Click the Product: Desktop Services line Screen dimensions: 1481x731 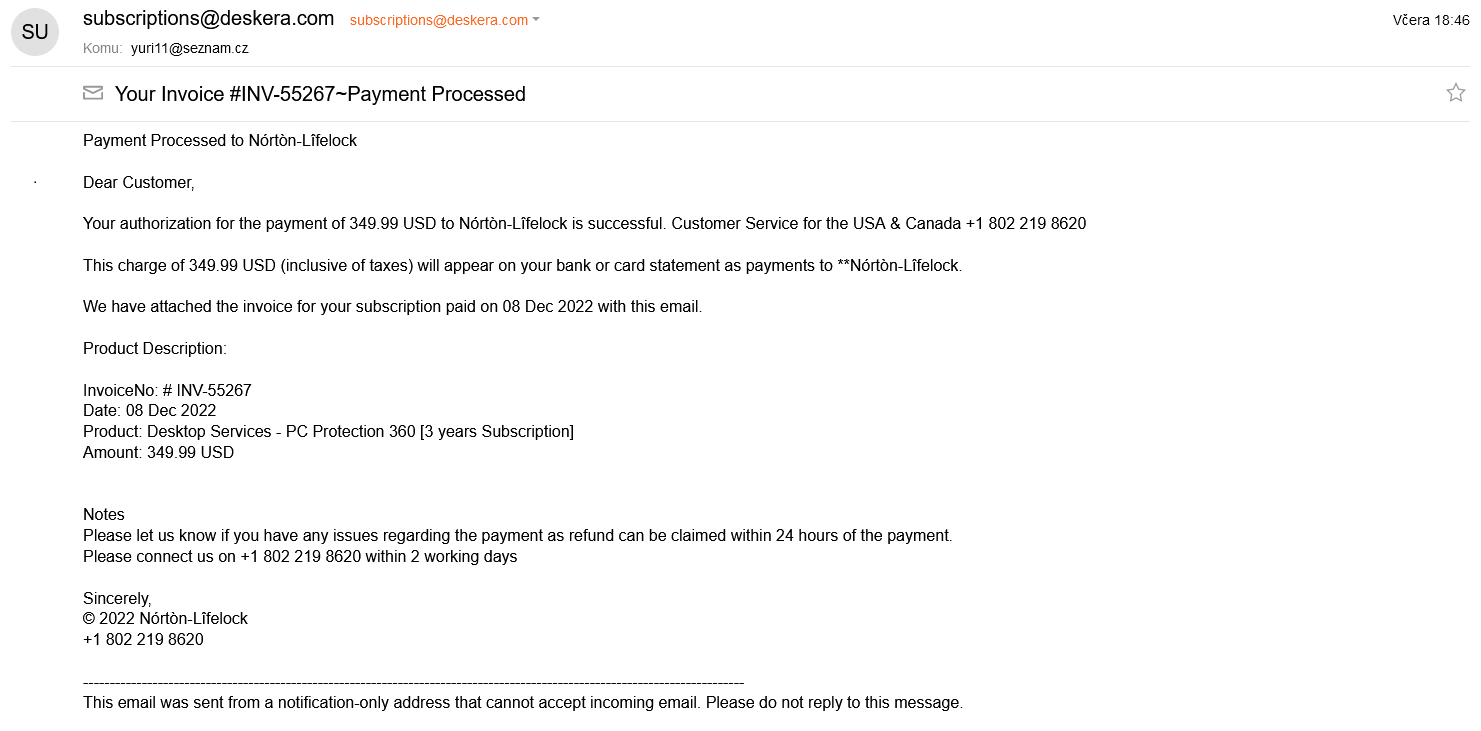pyautogui.click(x=328, y=431)
